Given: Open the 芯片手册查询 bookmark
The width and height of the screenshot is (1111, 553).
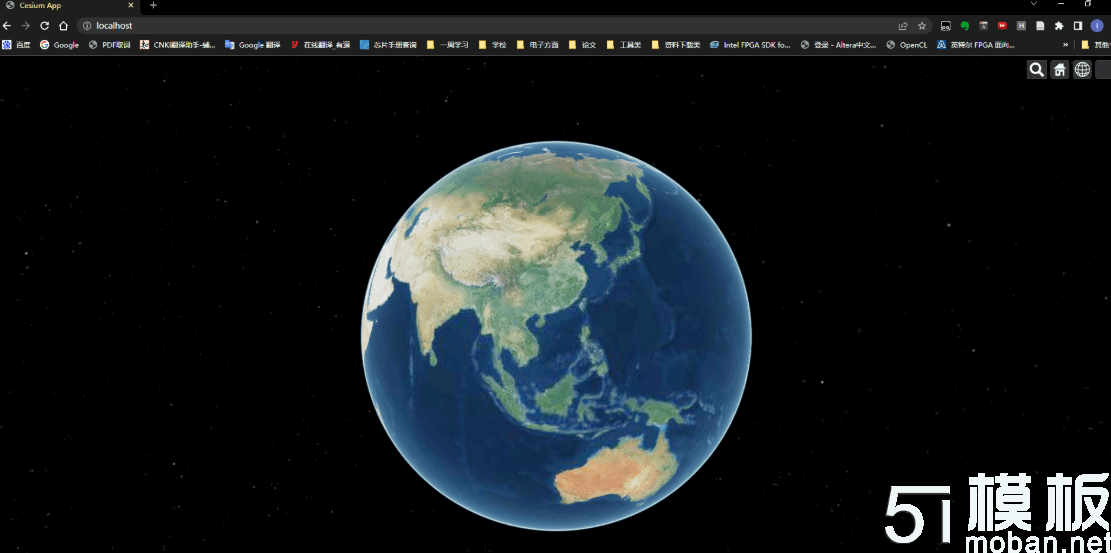Looking at the screenshot, I should pyautogui.click(x=388, y=45).
